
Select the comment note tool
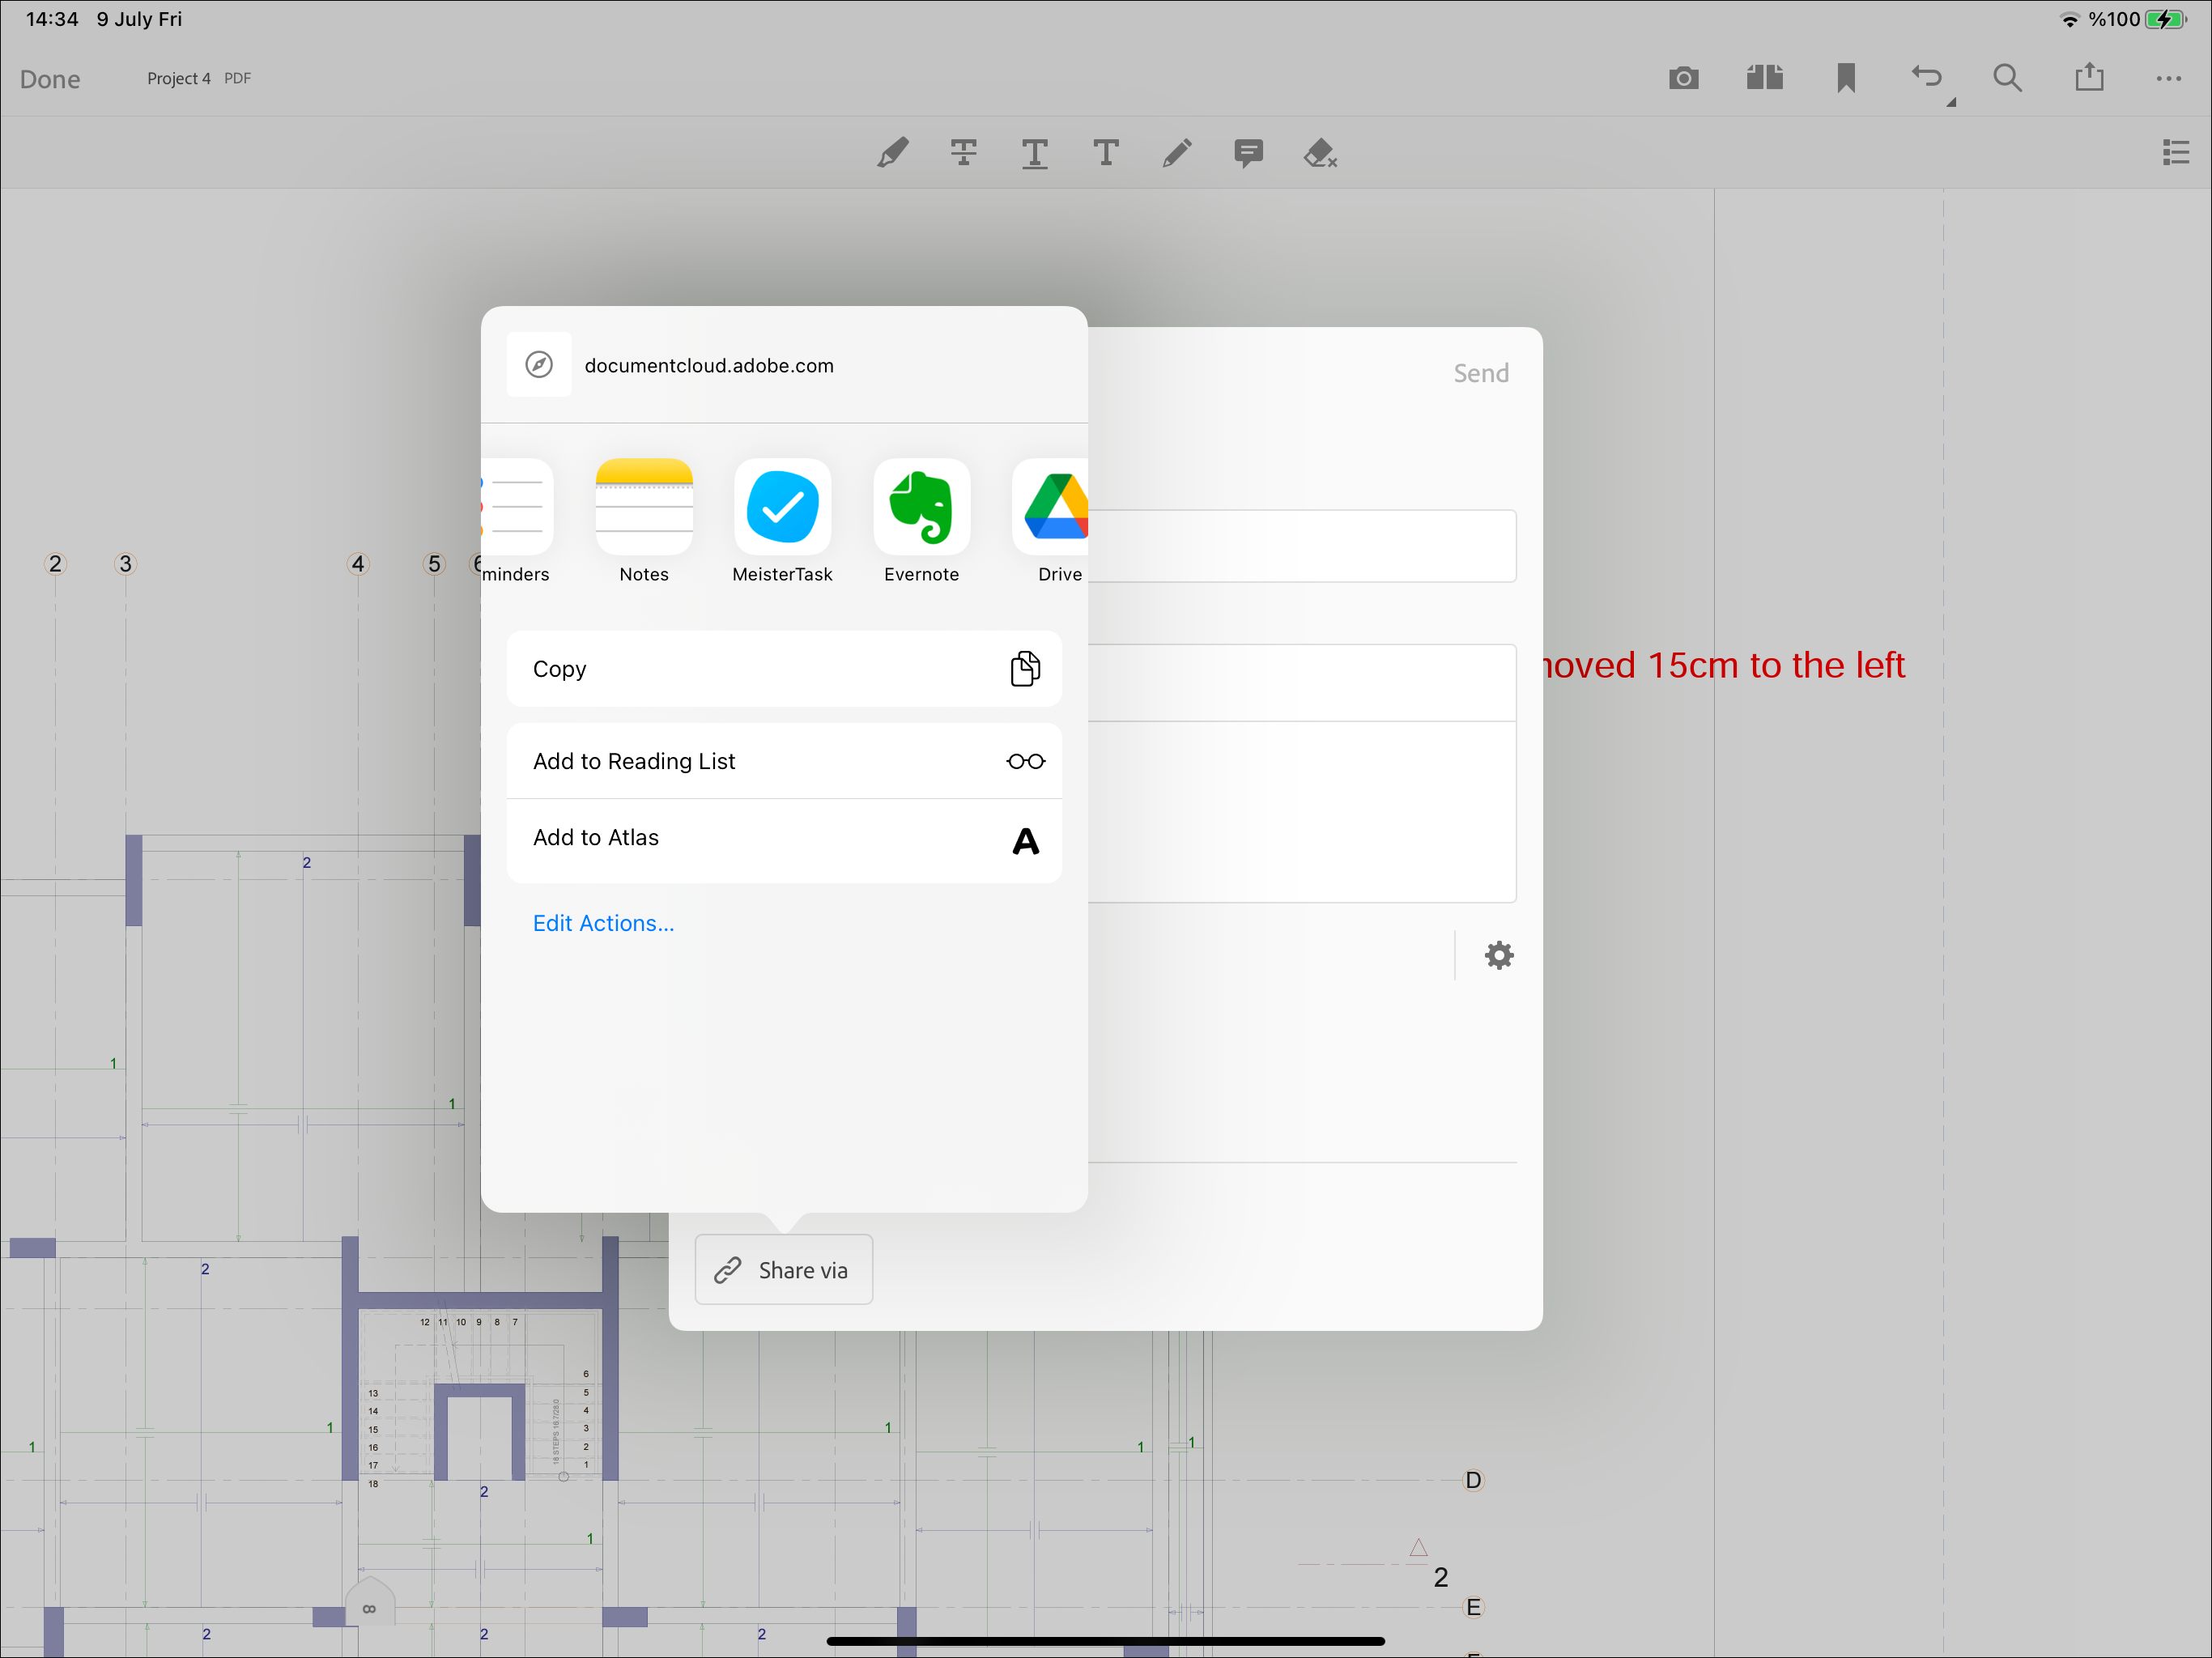pos(1248,153)
